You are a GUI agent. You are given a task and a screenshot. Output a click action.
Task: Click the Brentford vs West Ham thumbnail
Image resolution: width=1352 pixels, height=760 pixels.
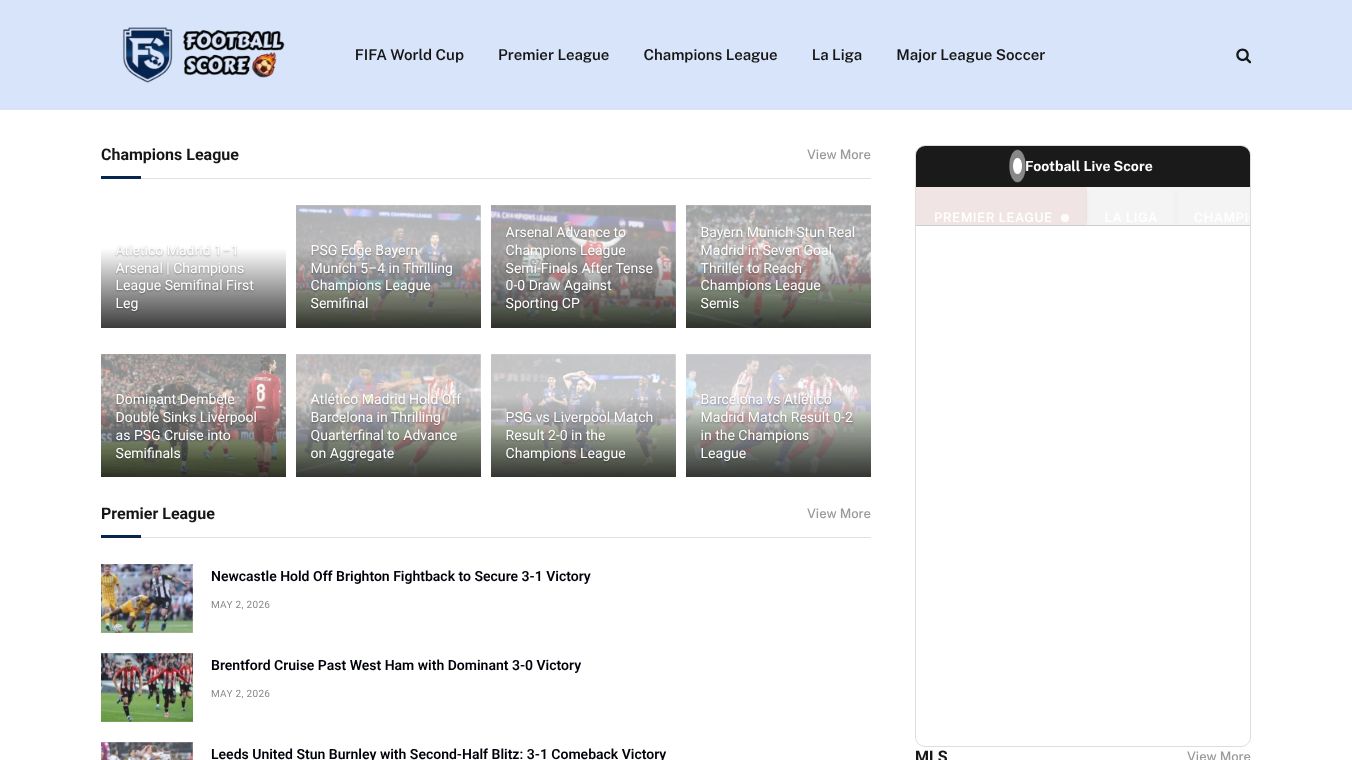click(147, 687)
